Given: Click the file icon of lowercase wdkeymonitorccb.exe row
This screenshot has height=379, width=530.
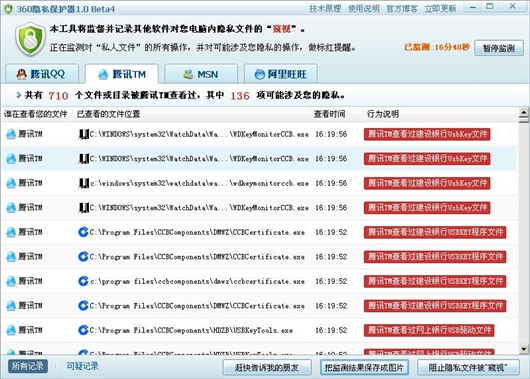Looking at the screenshot, I should point(83,183).
